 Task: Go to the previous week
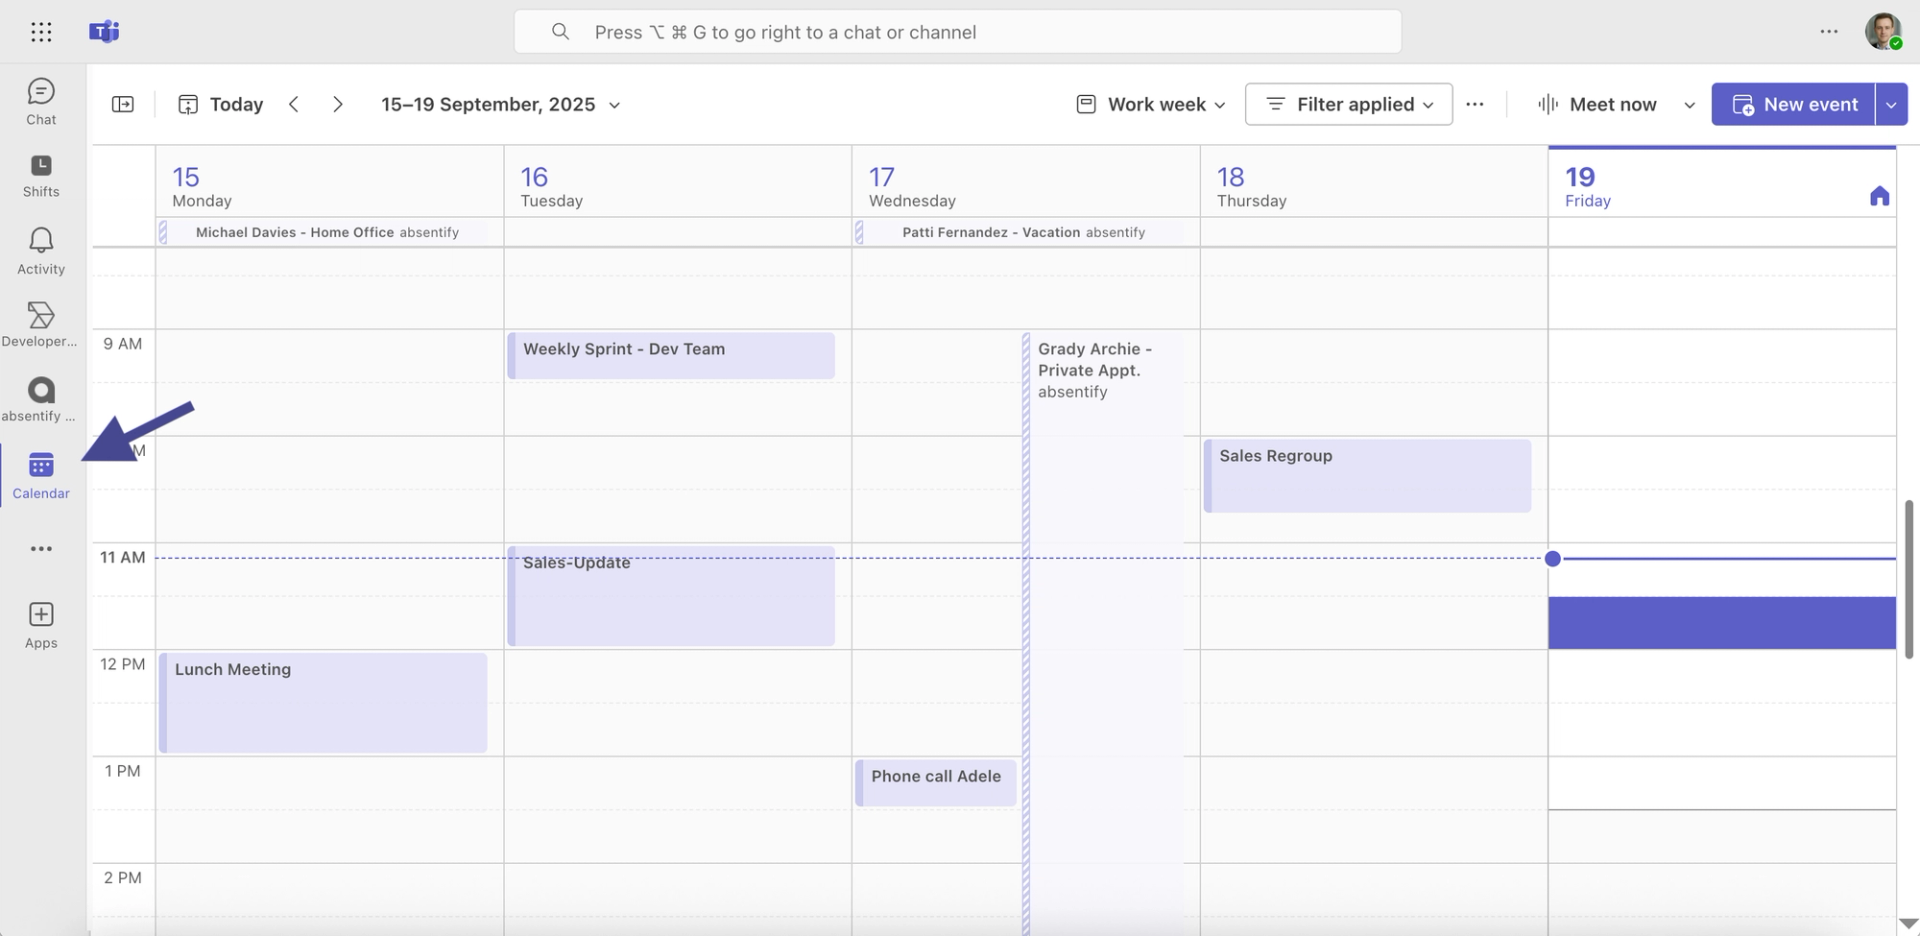coord(294,104)
